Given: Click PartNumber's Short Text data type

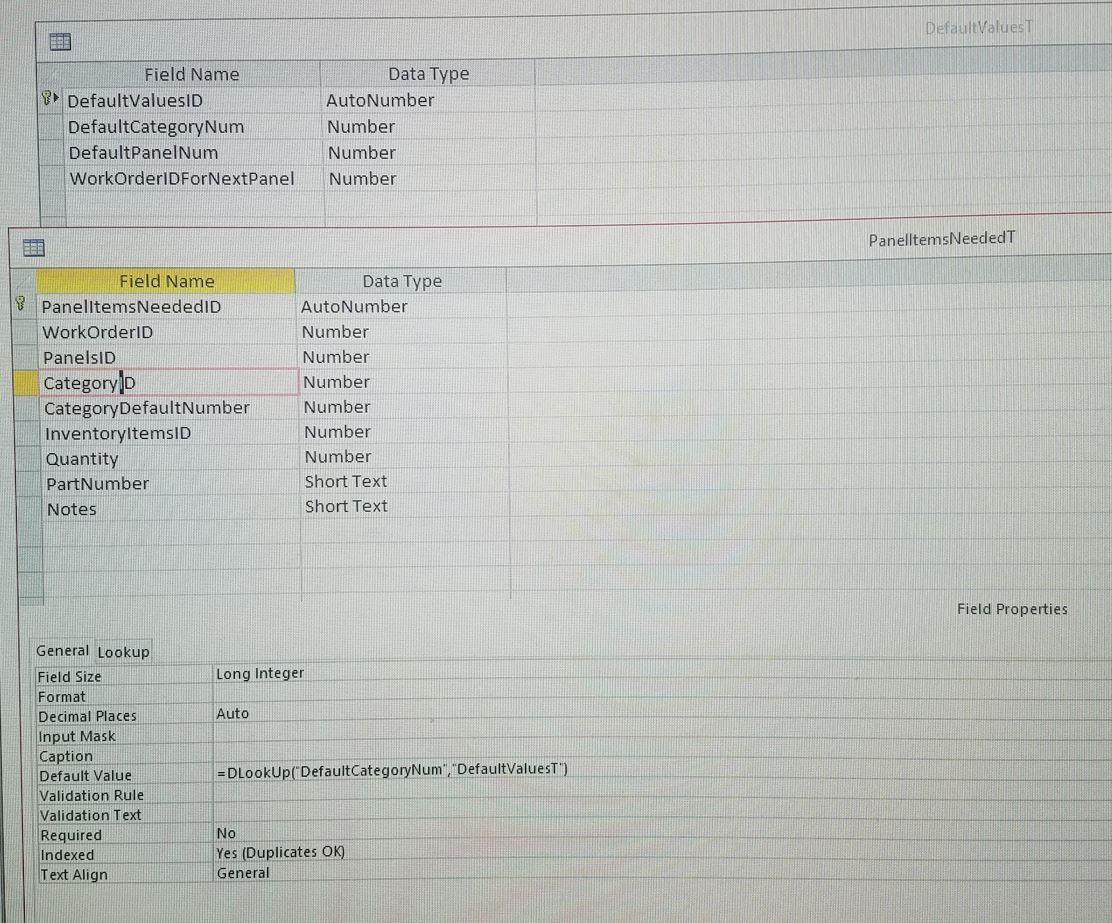Looking at the screenshot, I should pos(346,481).
